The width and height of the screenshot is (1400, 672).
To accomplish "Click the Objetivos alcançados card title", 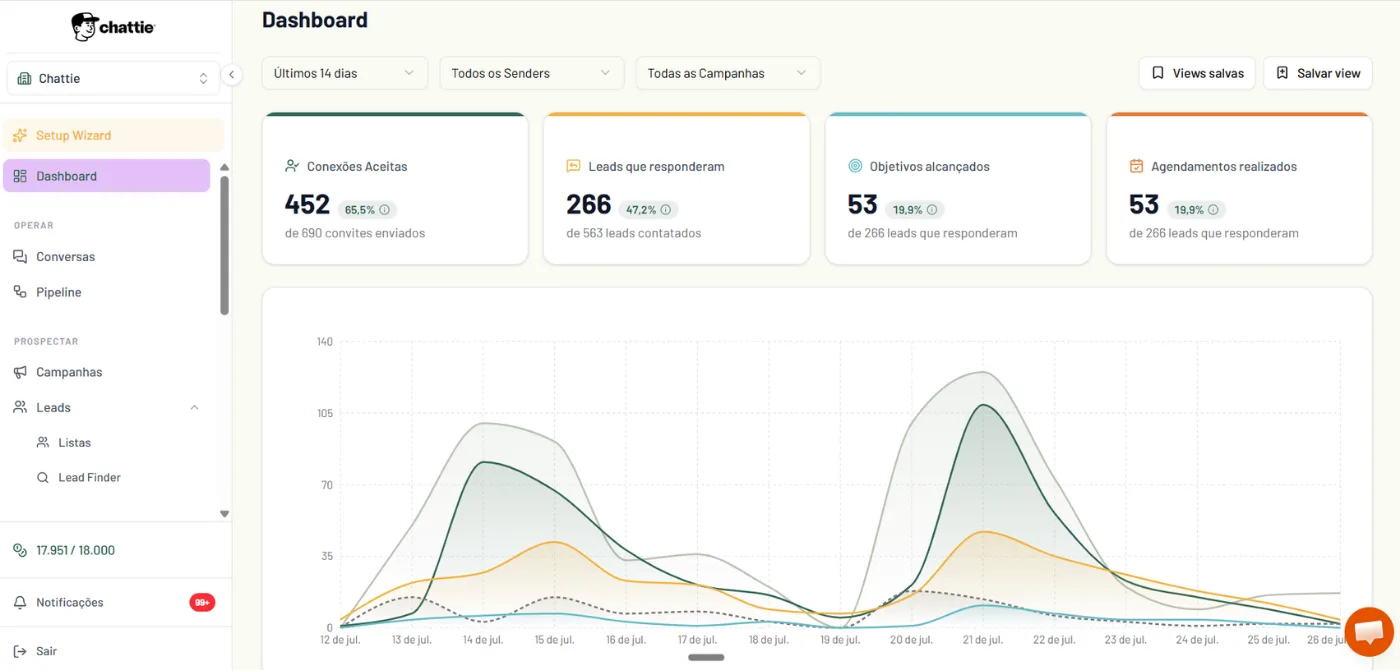I will 930,167.
